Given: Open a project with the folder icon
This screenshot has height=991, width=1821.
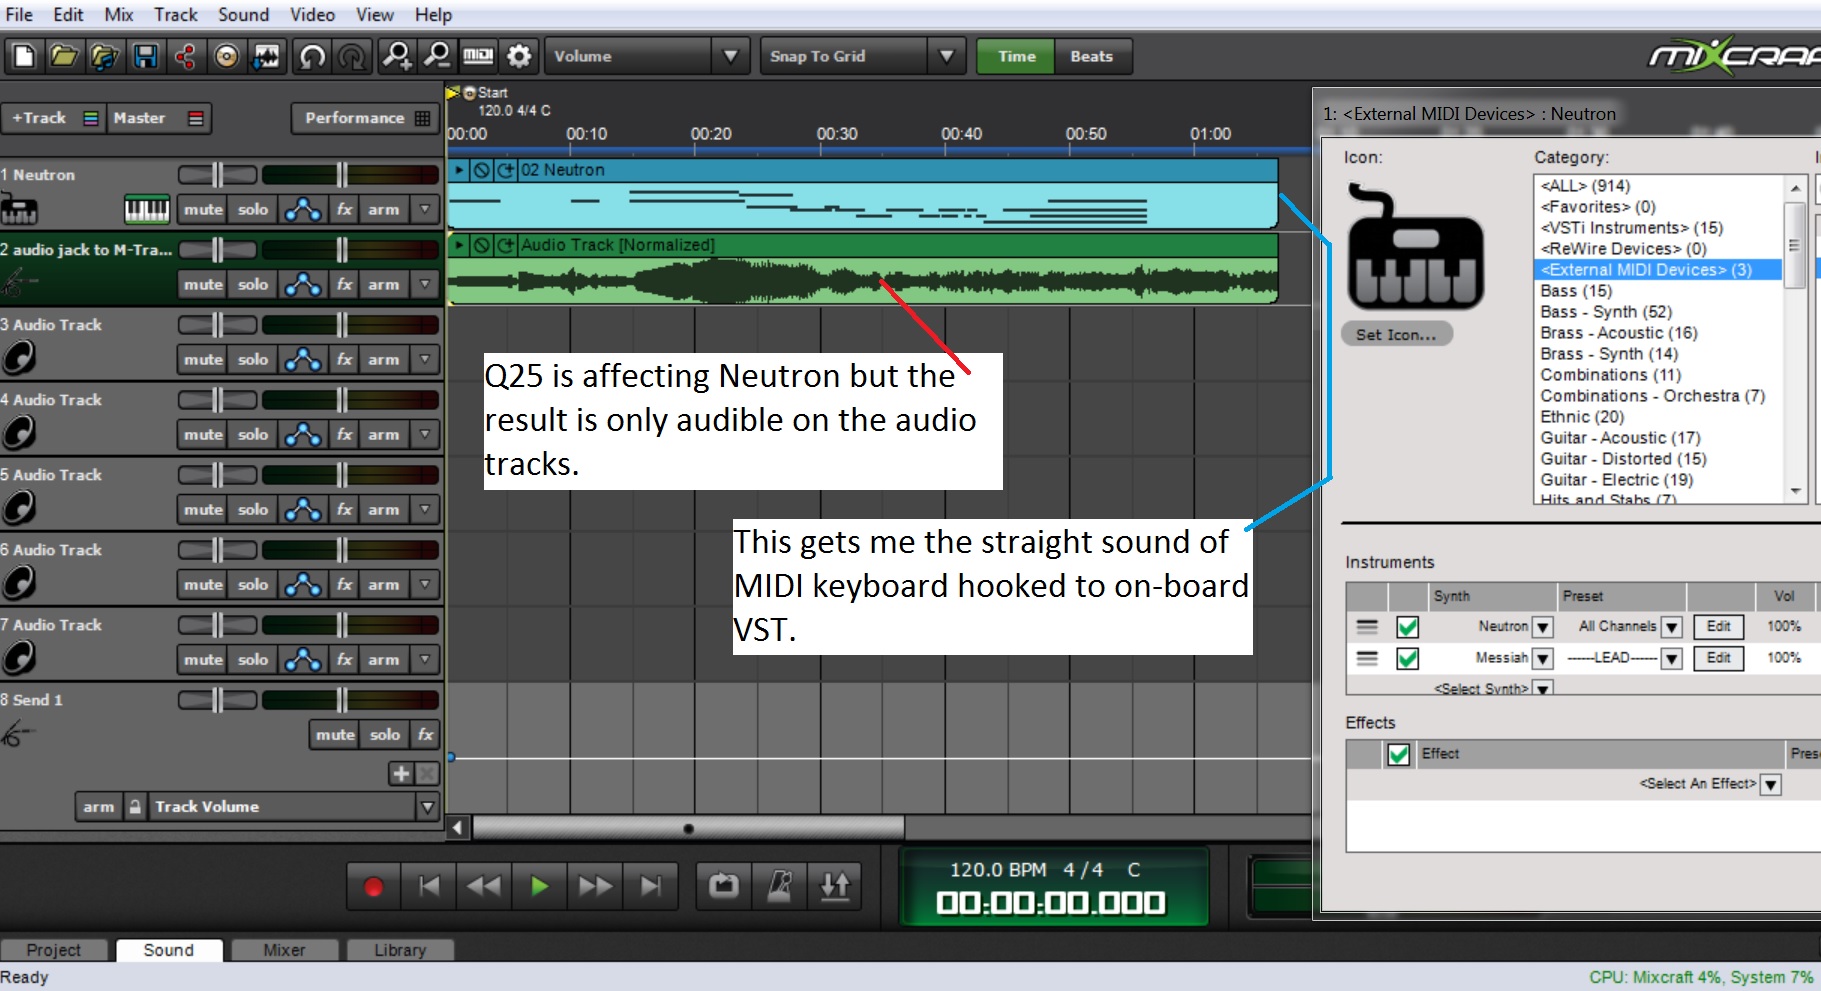Looking at the screenshot, I should pos(64,56).
